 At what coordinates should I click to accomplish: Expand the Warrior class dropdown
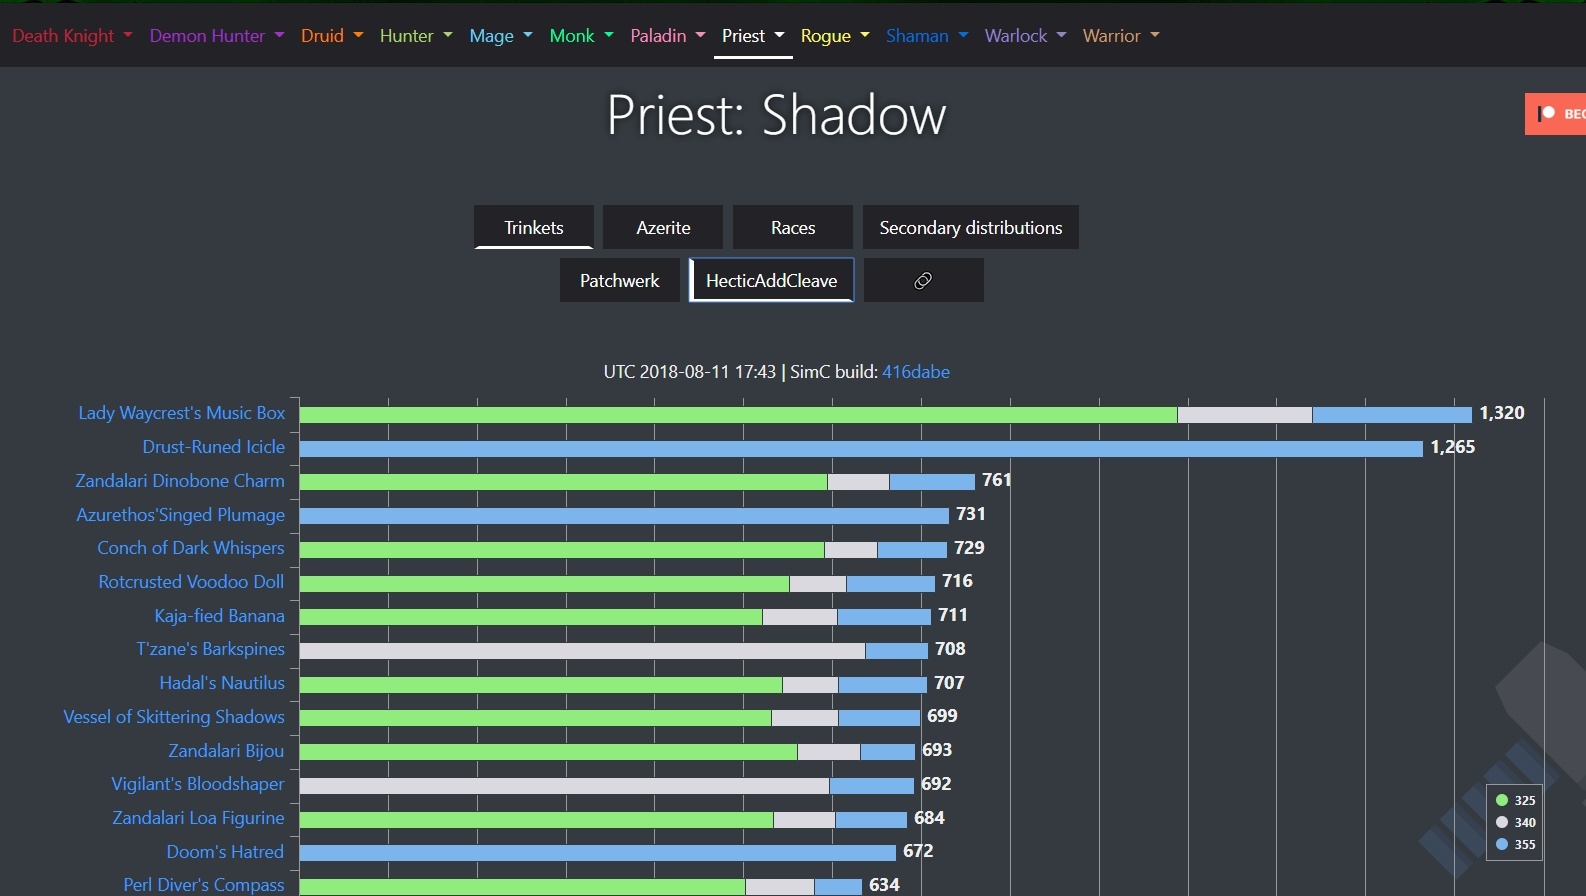1121,36
